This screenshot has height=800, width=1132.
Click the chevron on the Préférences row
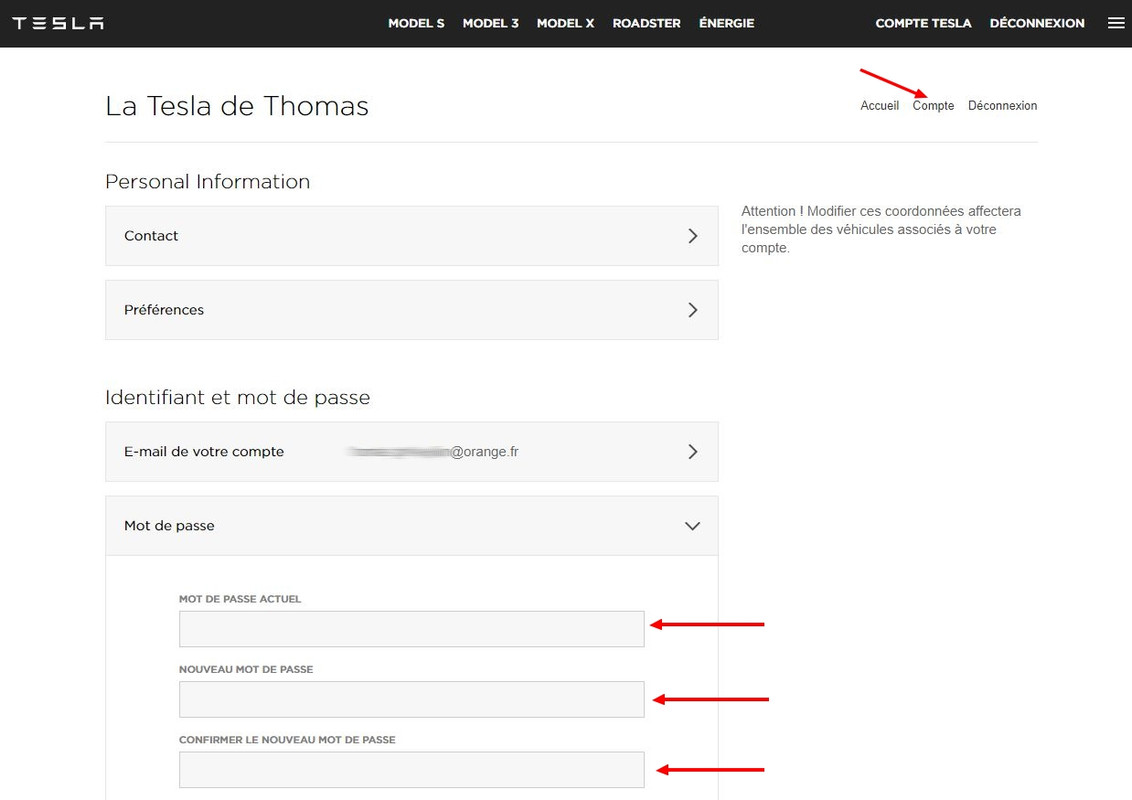coord(692,310)
